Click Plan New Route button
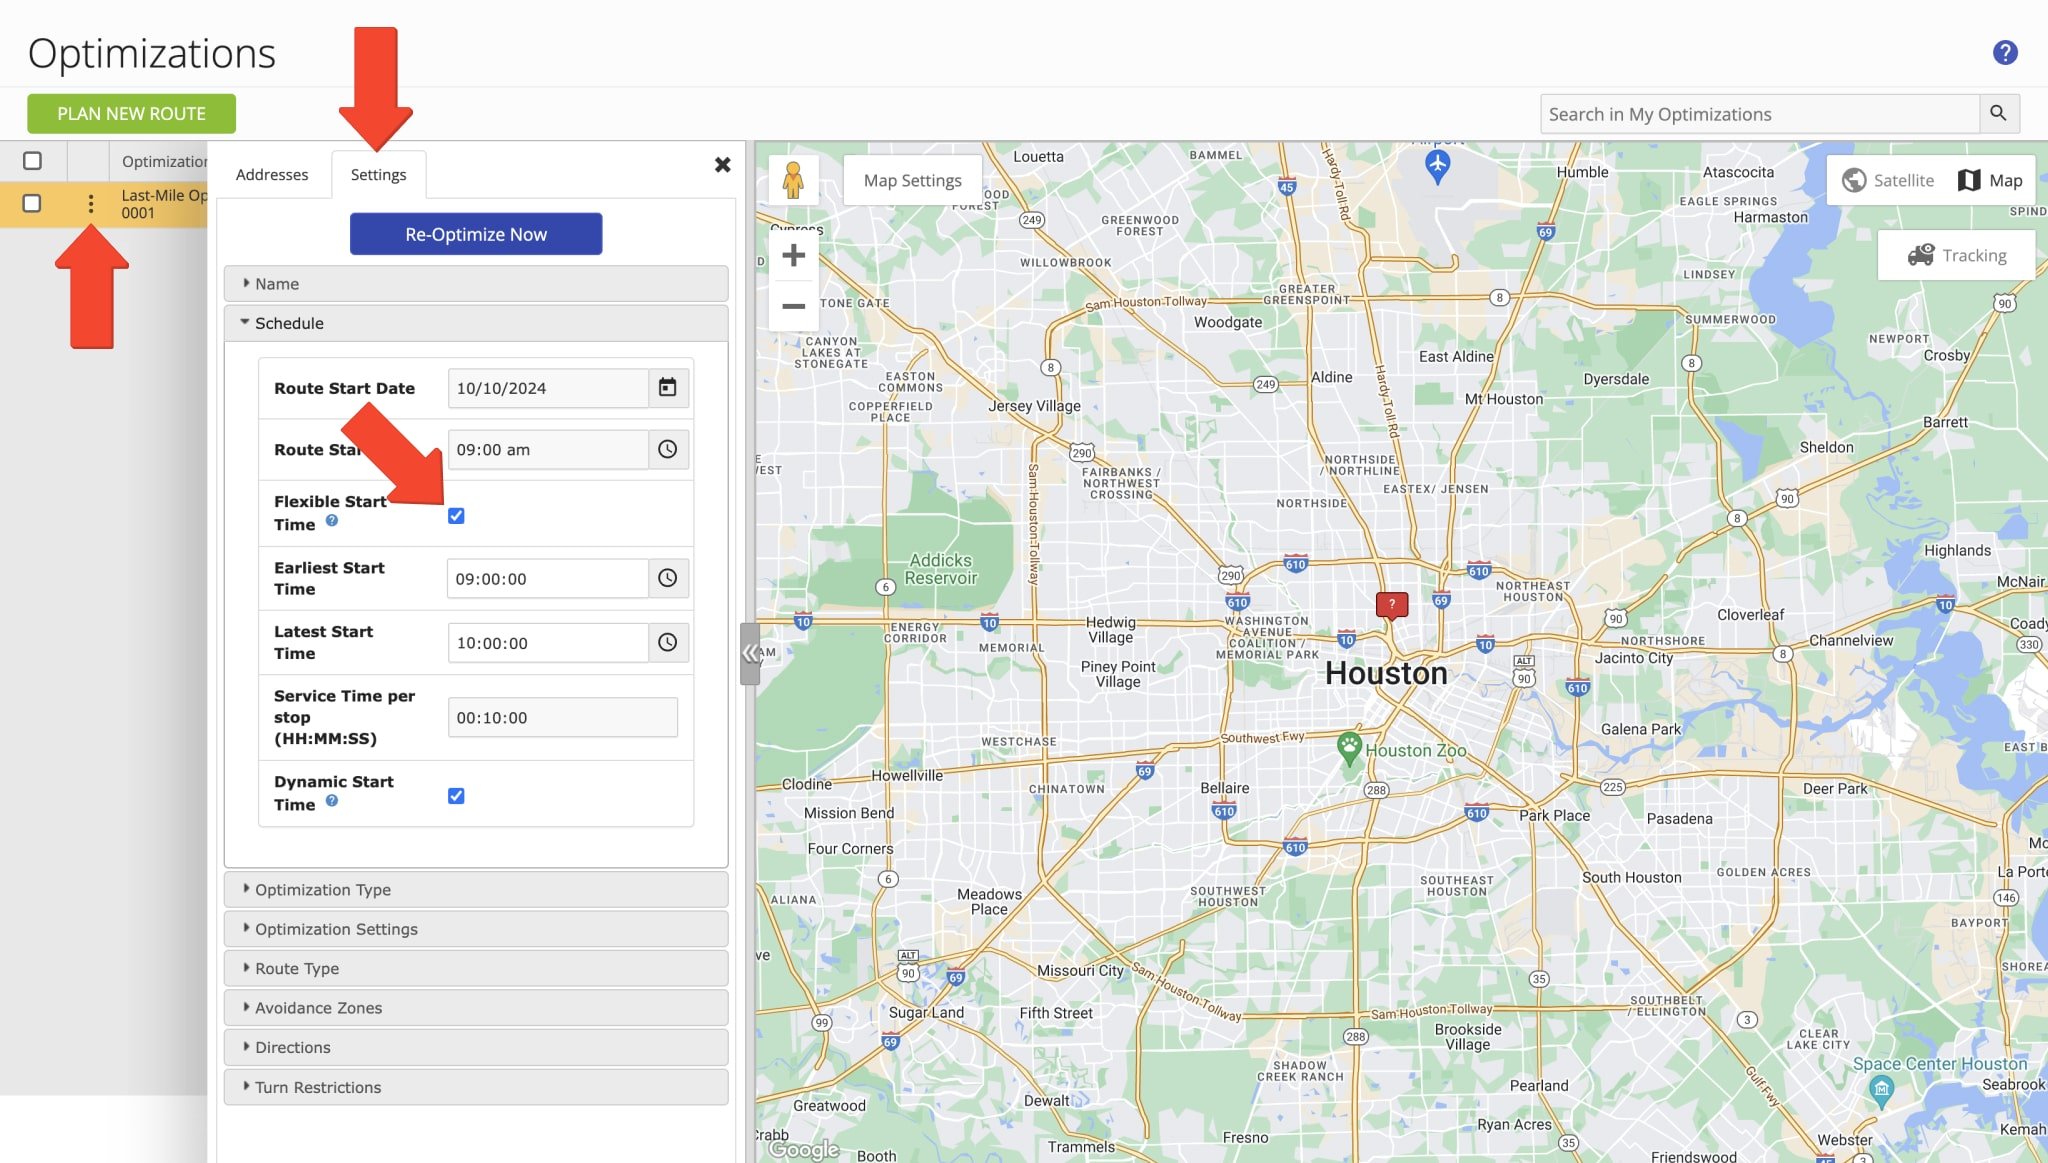The height and width of the screenshot is (1163, 2048). (131, 114)
